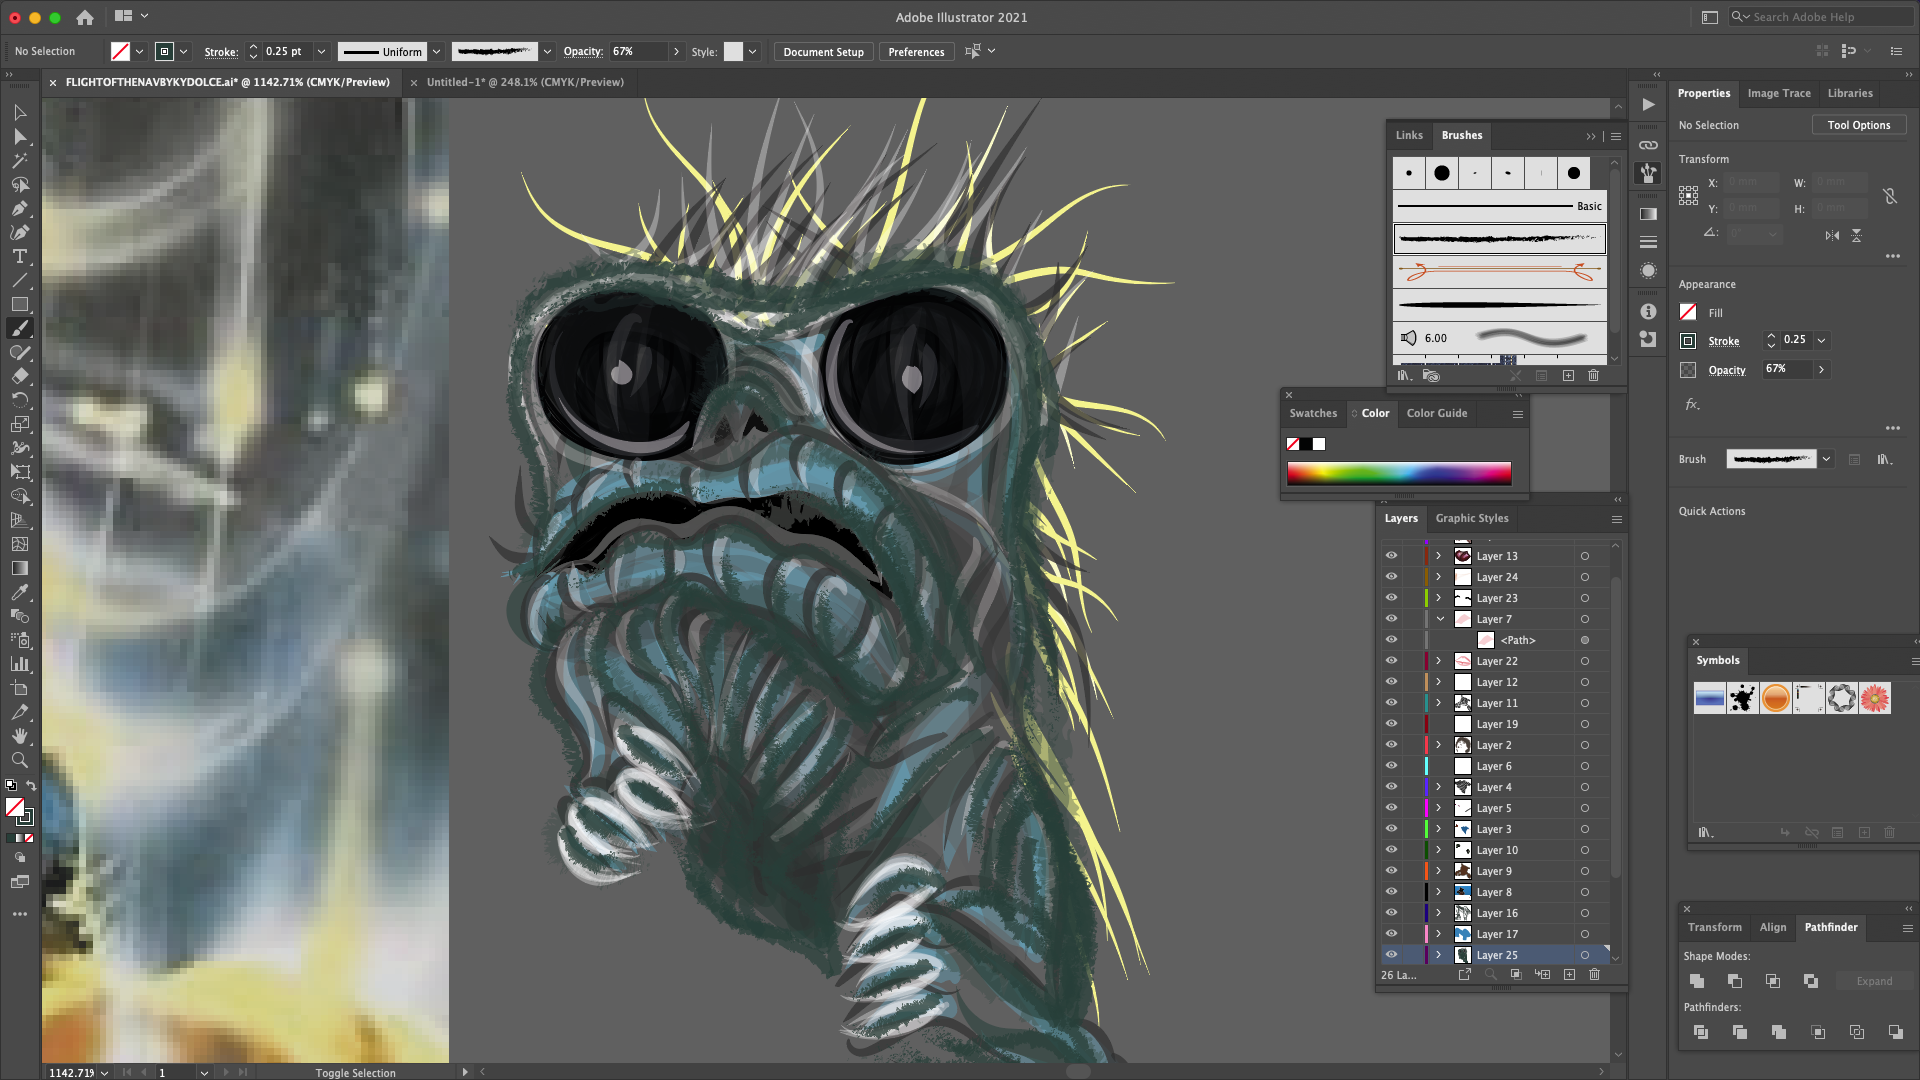Switch to the Swatches tab
Image resolution: width=1920 pixels, height=1080 pixels.
coord(1313,413)
